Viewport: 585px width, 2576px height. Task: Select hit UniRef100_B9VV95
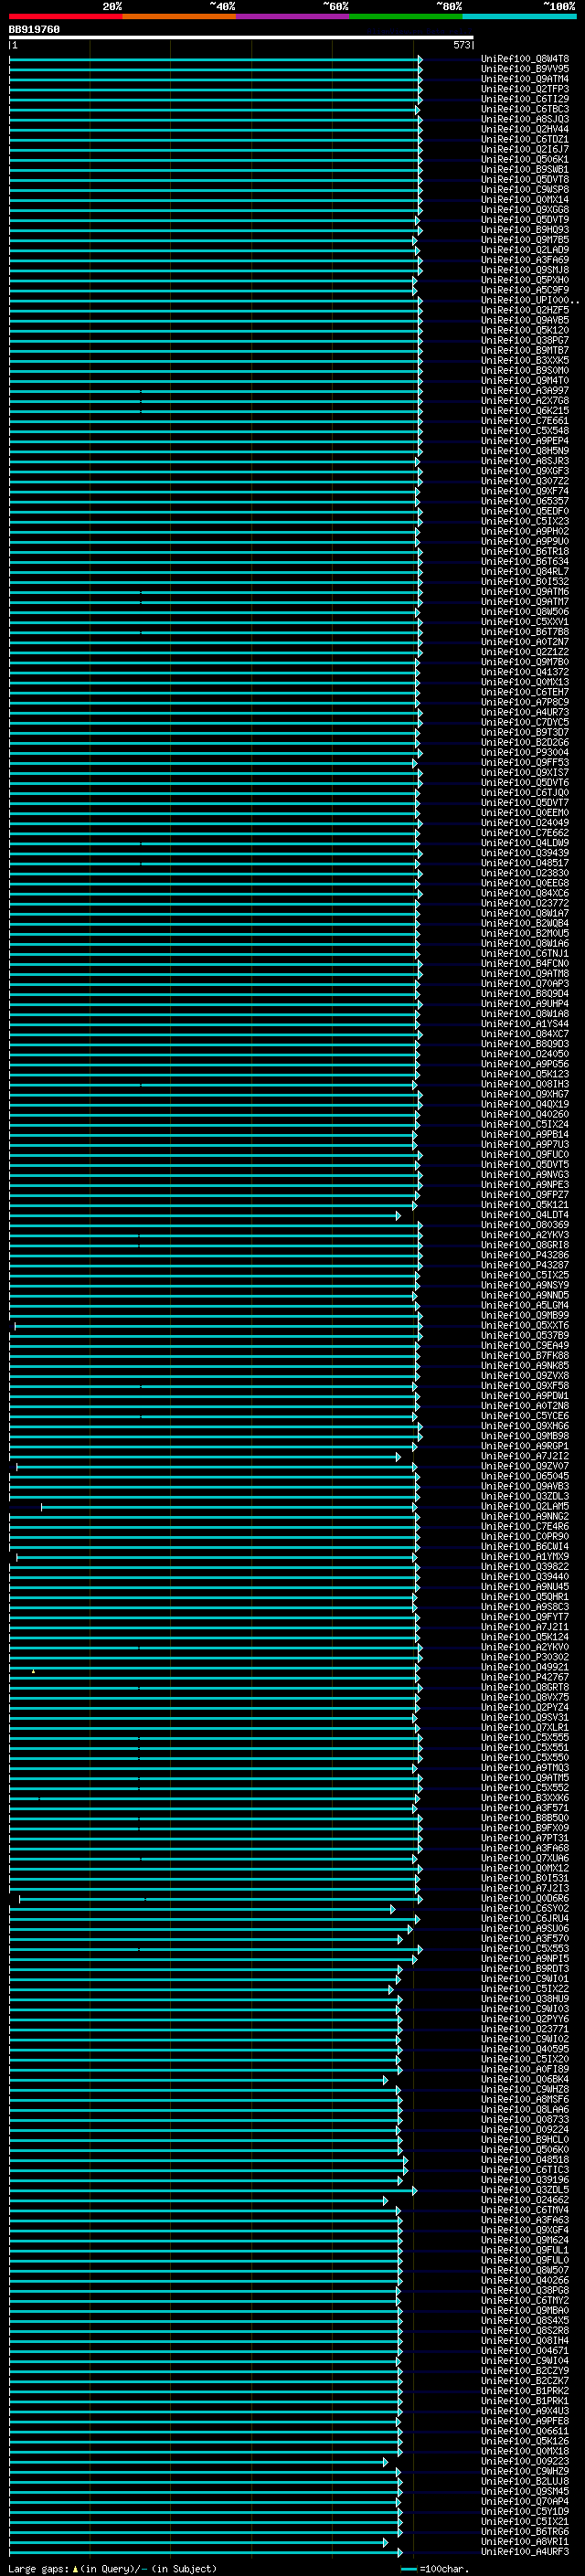pos(525,69)
